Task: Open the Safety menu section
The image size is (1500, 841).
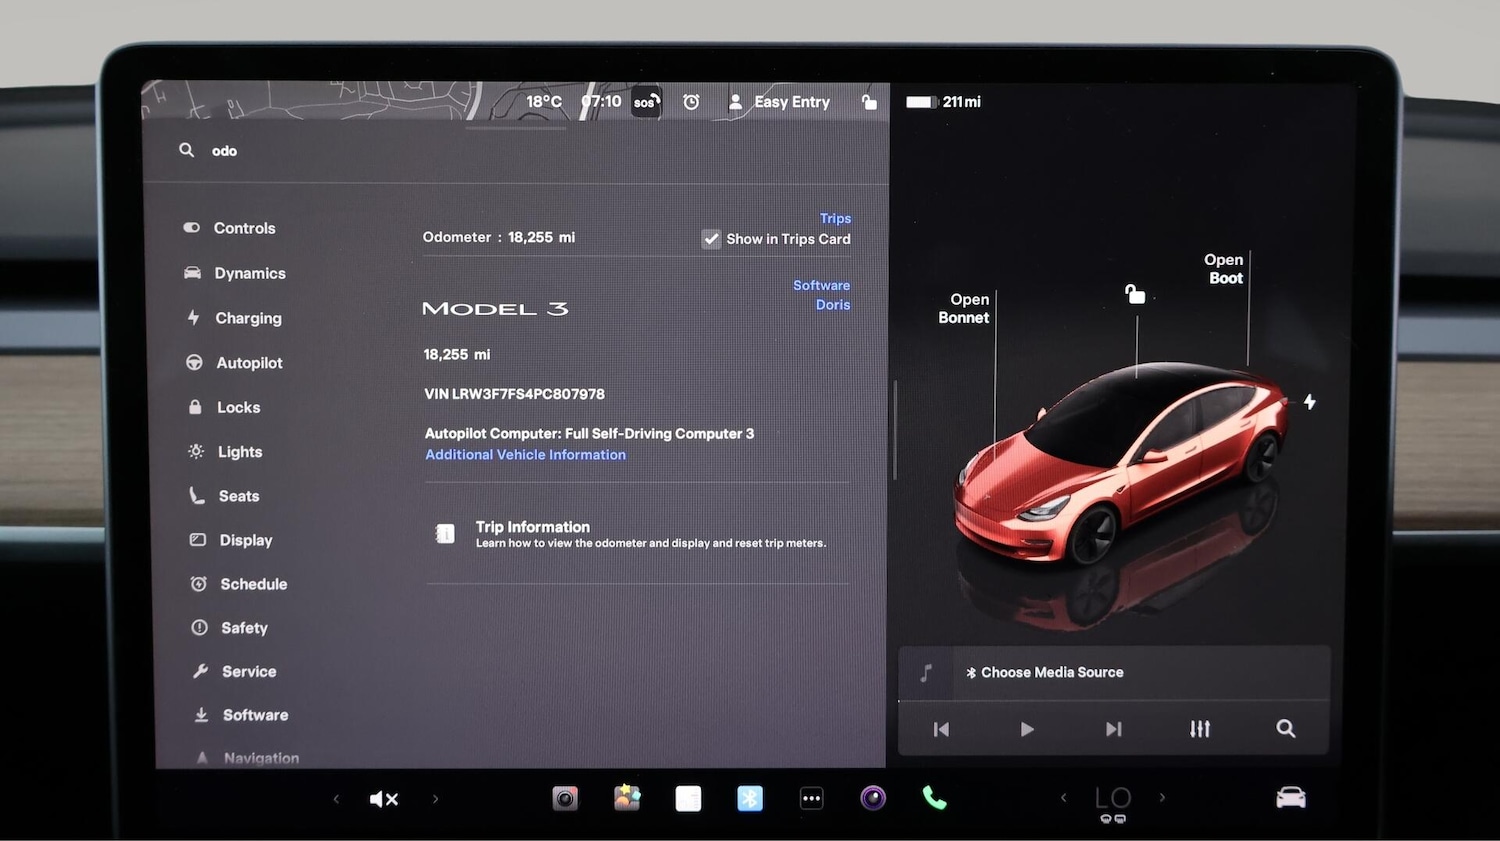Action: (x=230, y=628)
